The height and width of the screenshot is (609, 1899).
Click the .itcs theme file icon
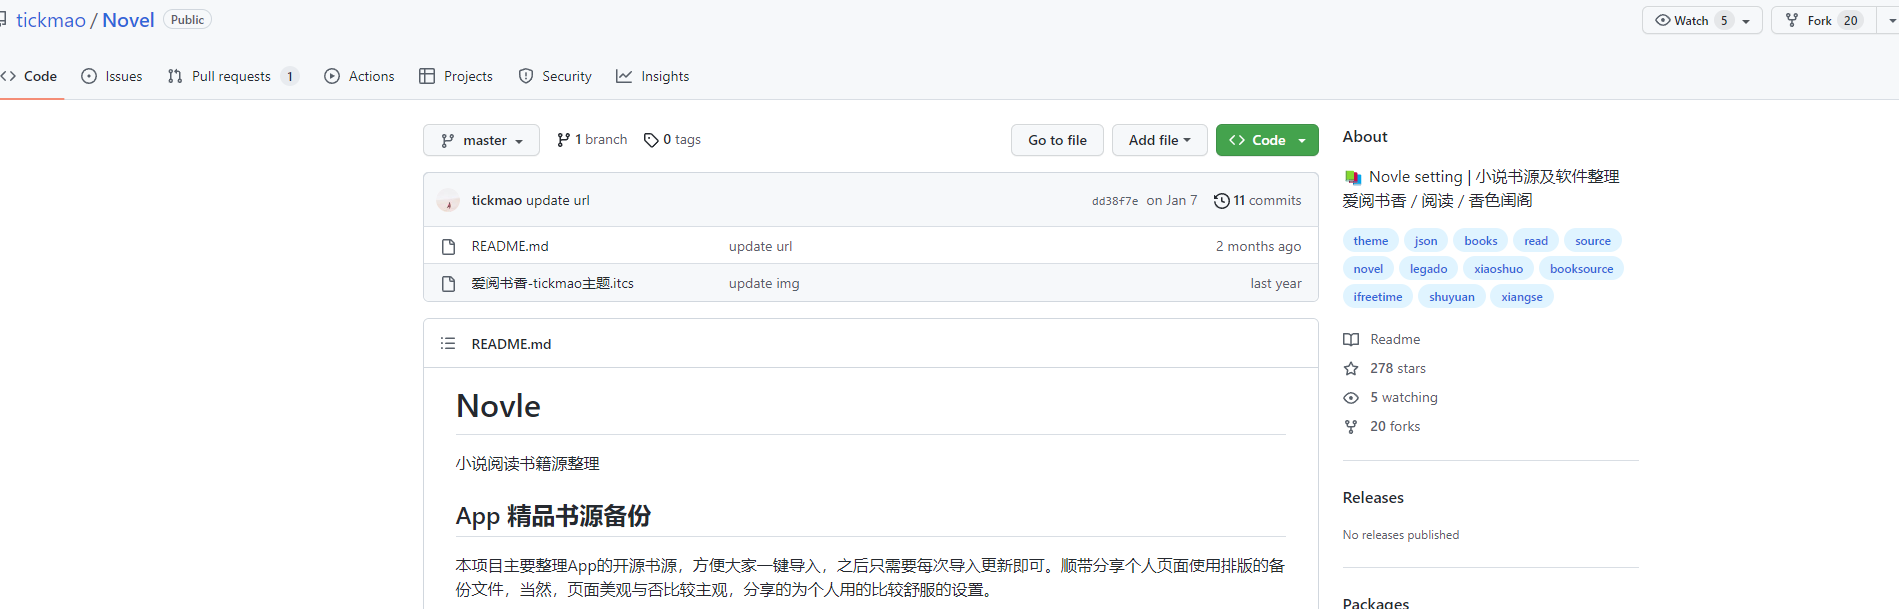point(449,284)
